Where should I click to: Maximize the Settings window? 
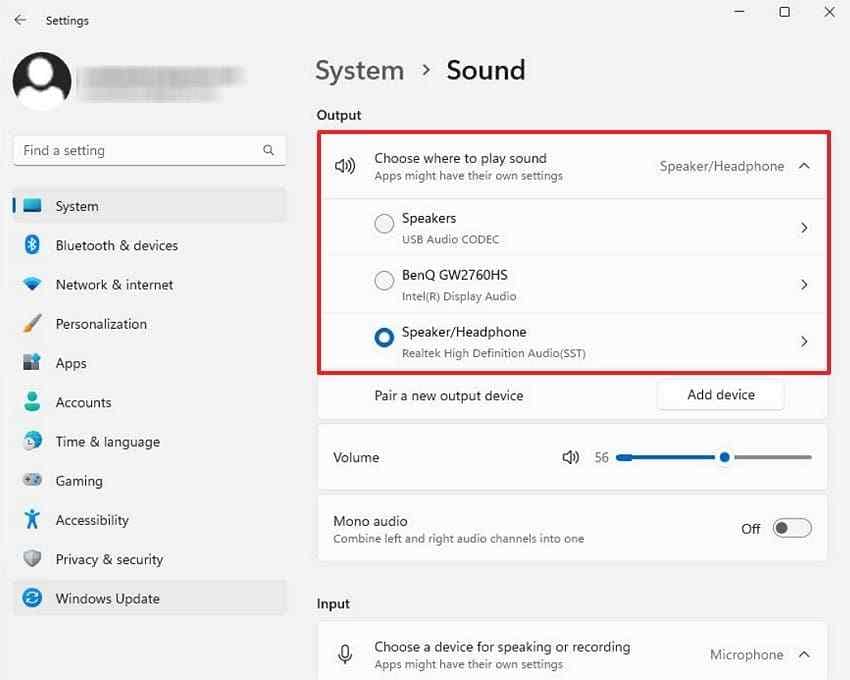click(x=784, y=11)
